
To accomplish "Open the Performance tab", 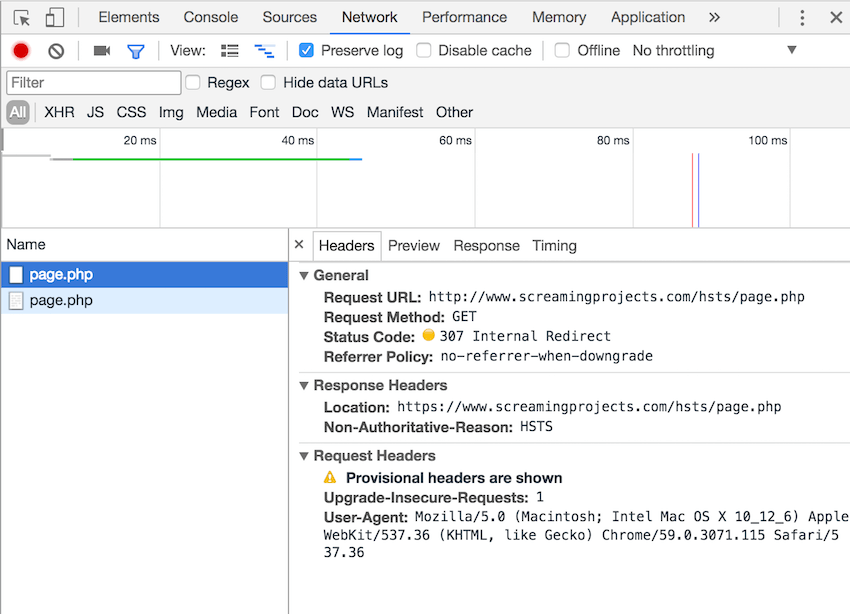I will tap(465, 17).
